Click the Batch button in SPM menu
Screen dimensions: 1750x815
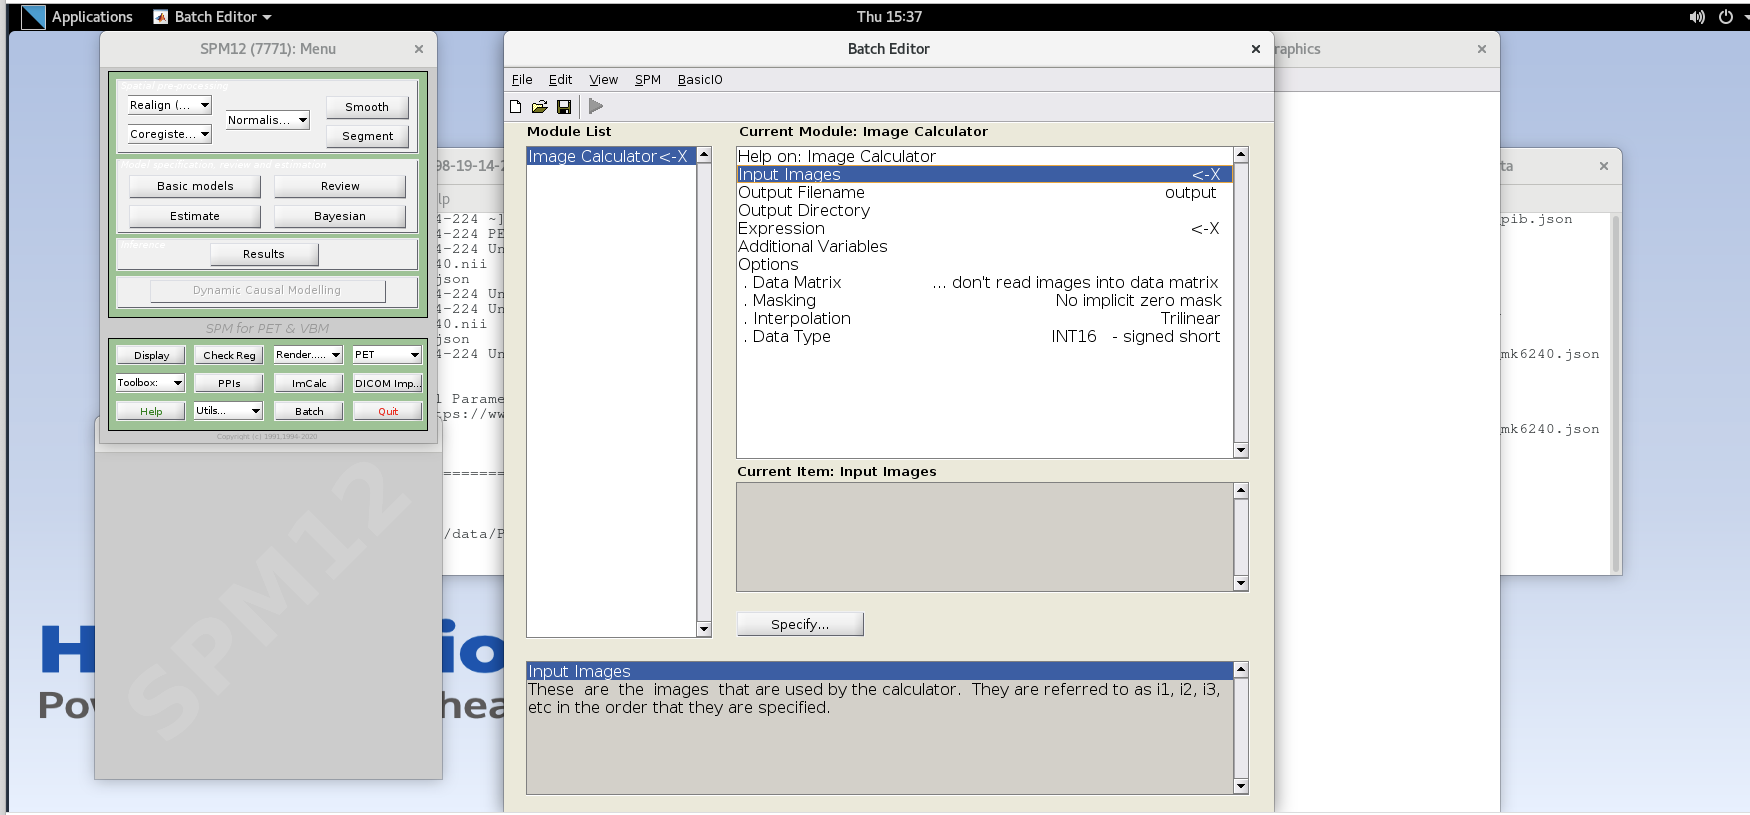309,411
